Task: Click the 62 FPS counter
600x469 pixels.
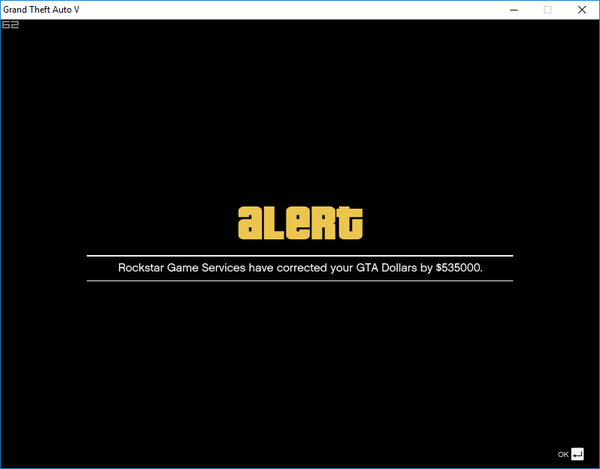Action: (x=10, y=25)
